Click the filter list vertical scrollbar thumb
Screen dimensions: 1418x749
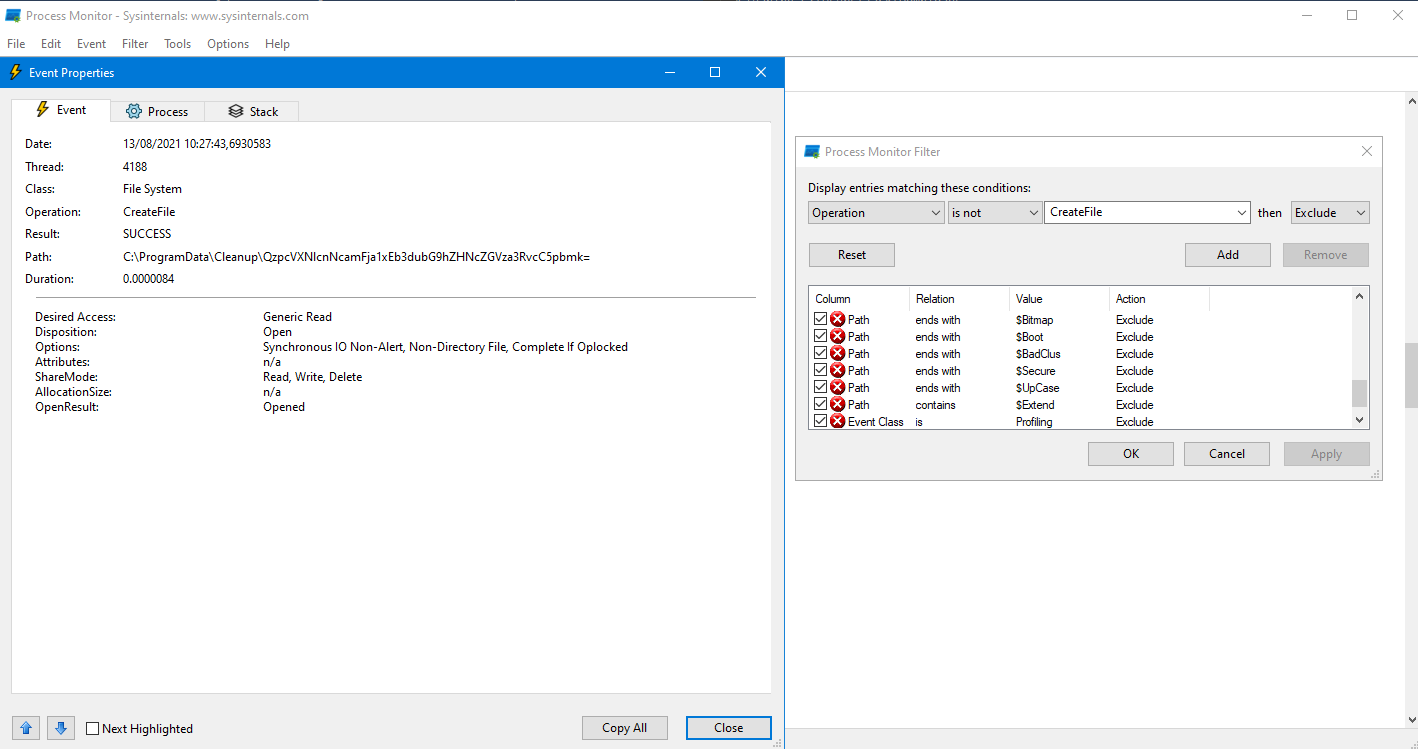click(1359, 393)
